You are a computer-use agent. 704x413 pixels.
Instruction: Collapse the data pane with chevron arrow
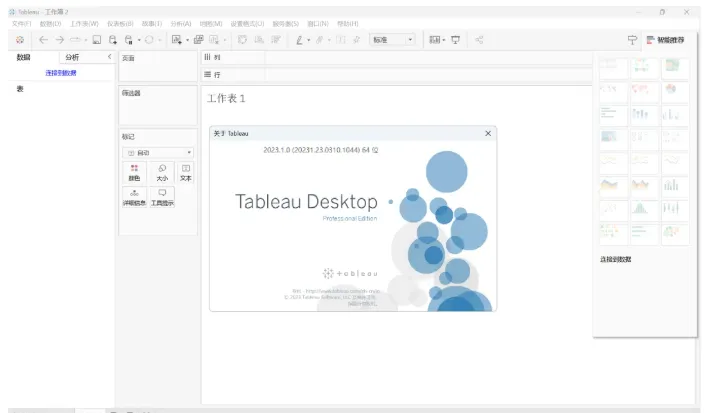click(110, 57)
